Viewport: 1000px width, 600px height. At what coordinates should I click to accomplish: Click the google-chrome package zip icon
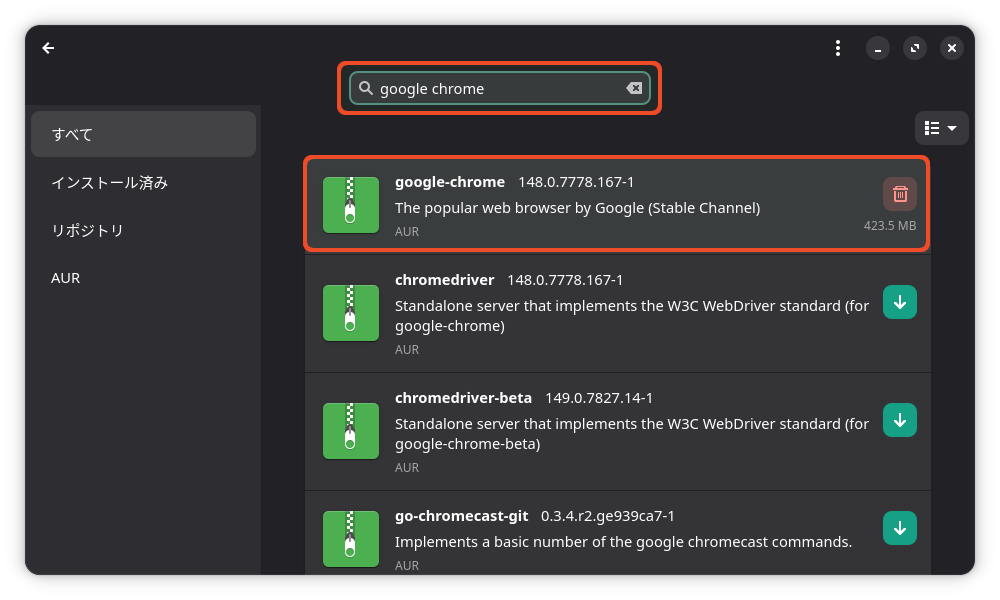point(351,205)
